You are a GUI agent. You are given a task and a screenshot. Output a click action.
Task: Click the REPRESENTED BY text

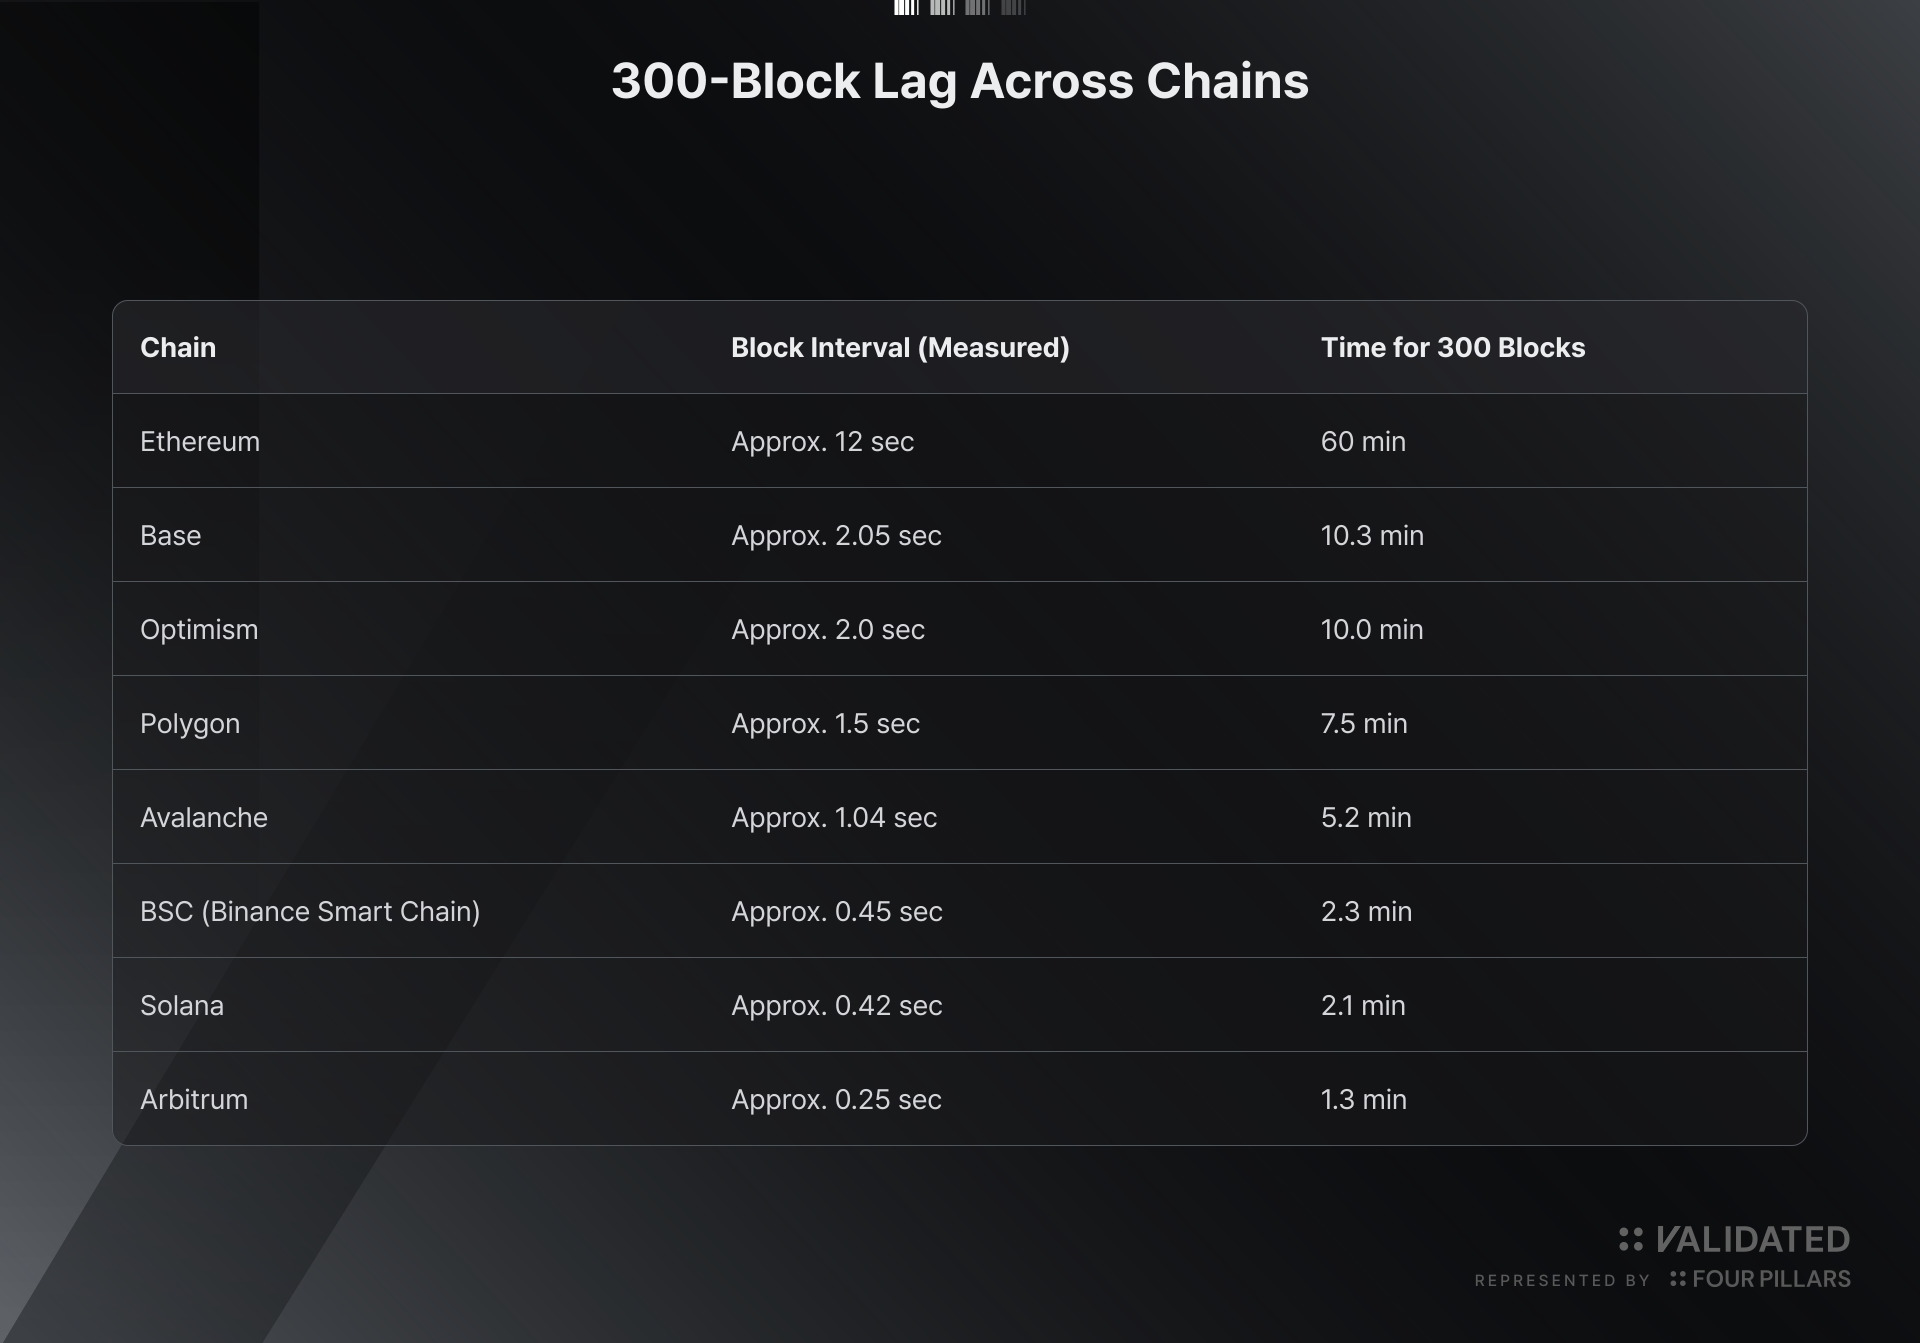(1562, 1280)
